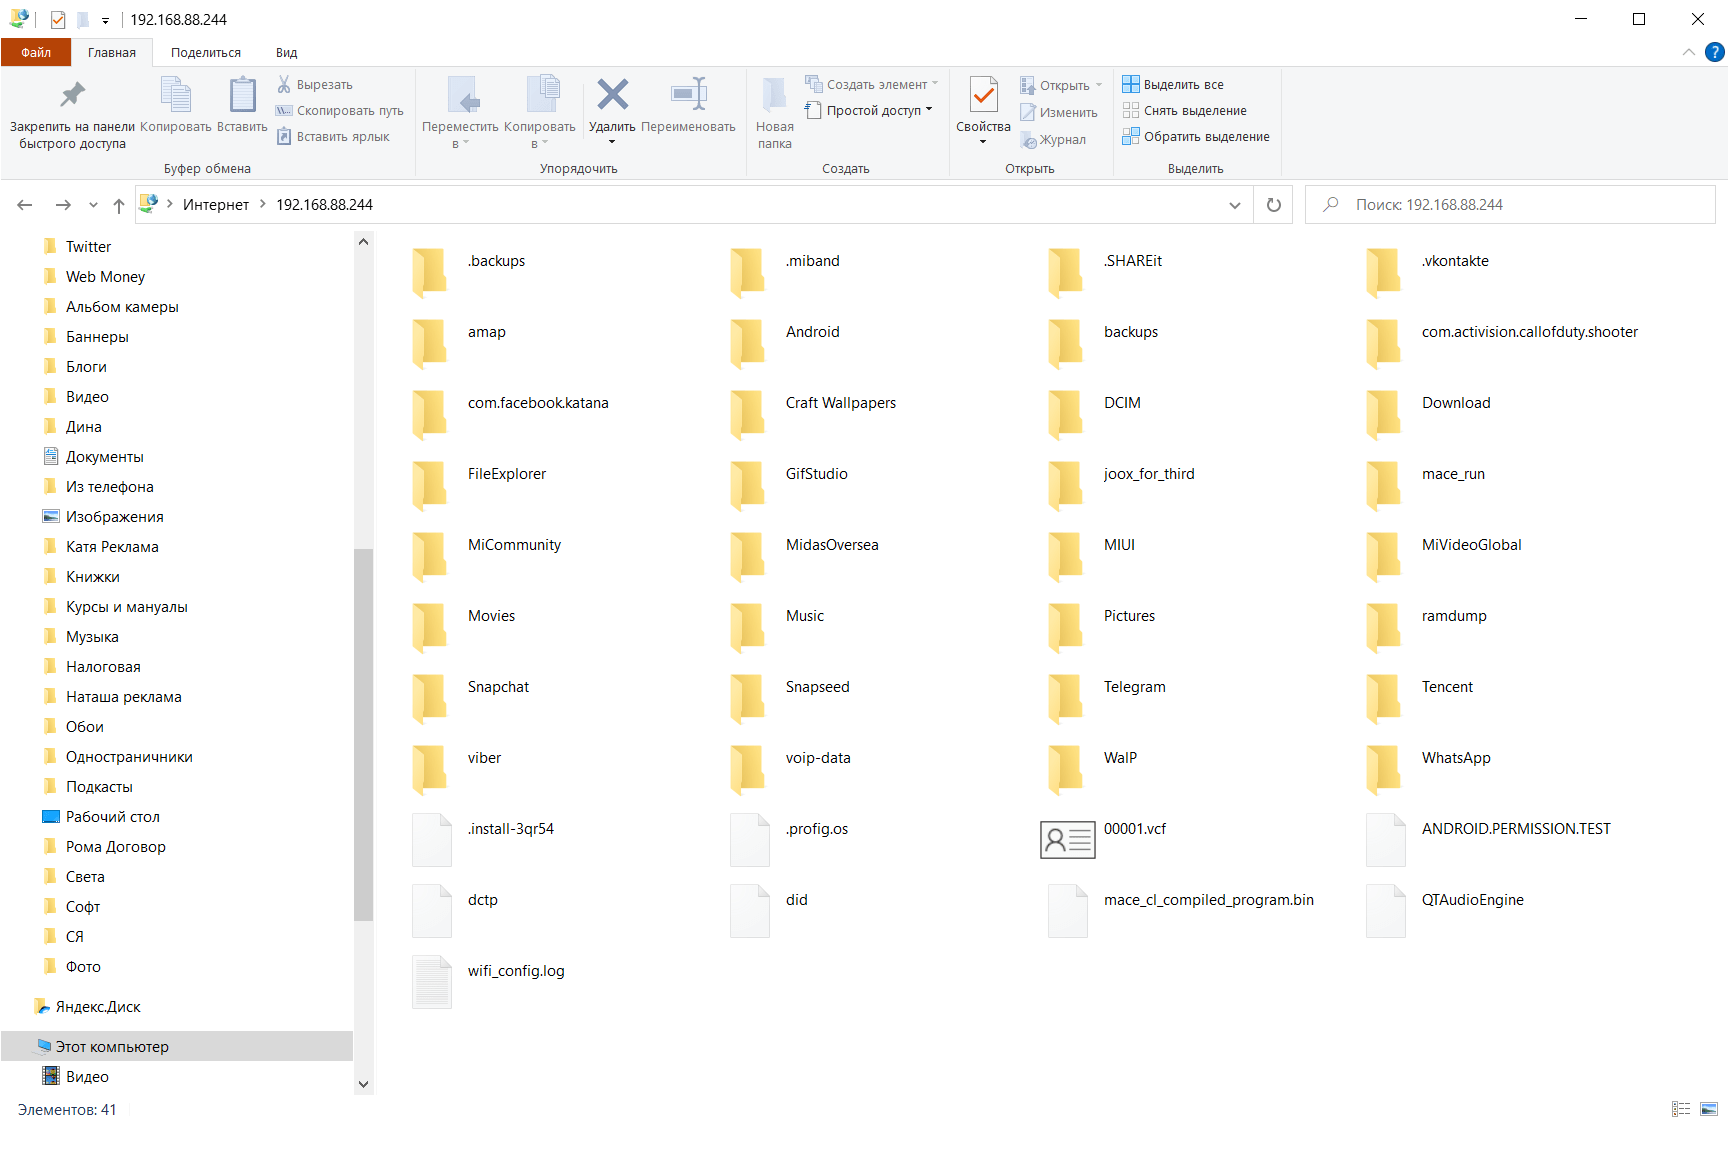Image resolution: width=1729 pixels, height=1170 pixels.
Task: Click the Rename (Переименовать) icon
Action: tap(688, 96)
